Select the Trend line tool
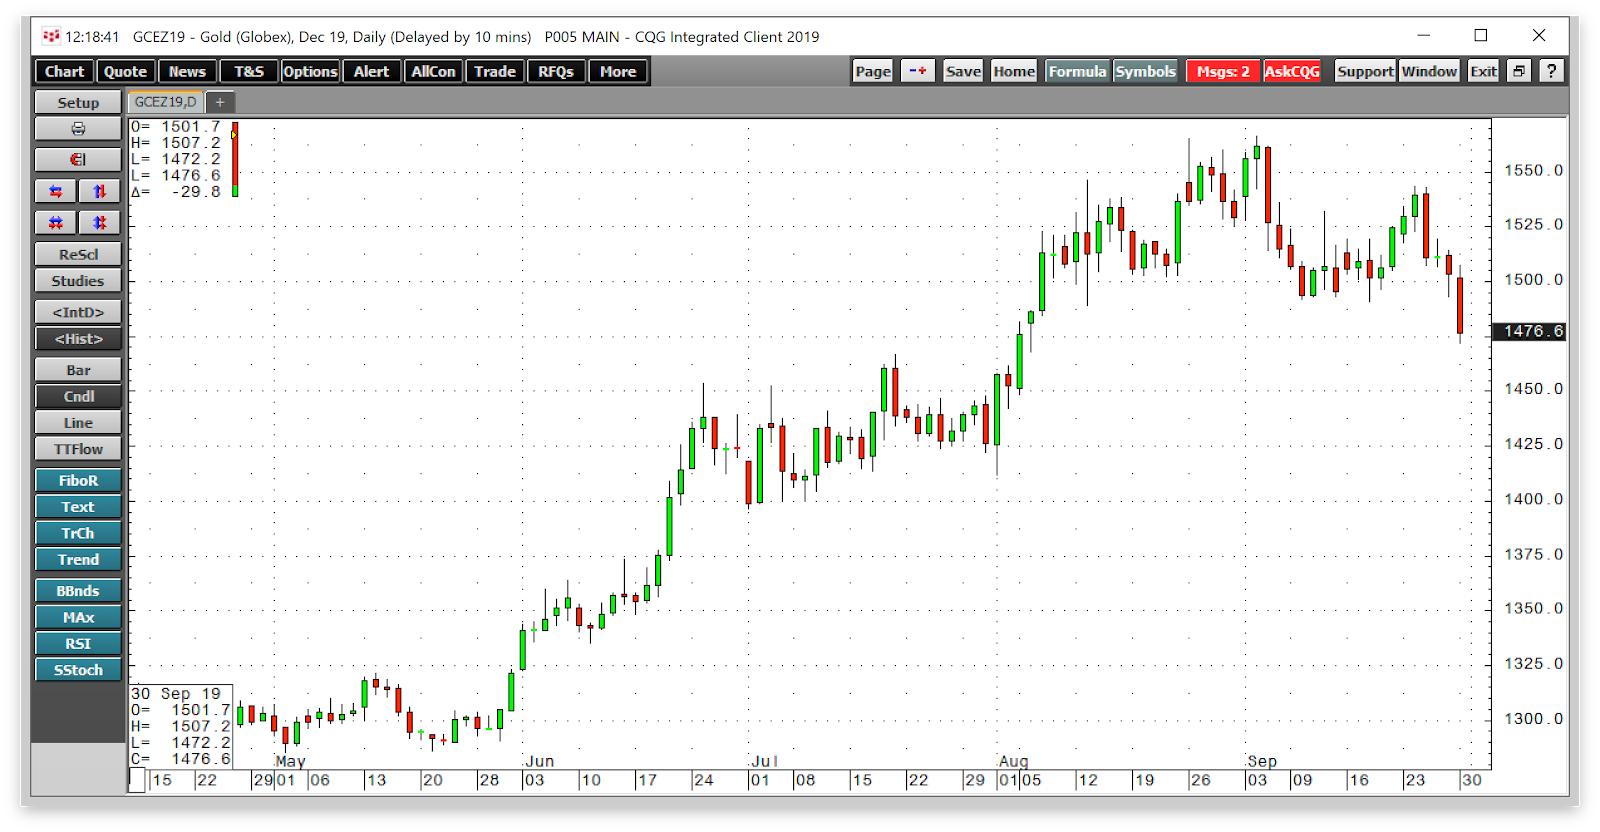Viewport: 1600px width, 832px height. pyautogui.click(x=78, y=560)
